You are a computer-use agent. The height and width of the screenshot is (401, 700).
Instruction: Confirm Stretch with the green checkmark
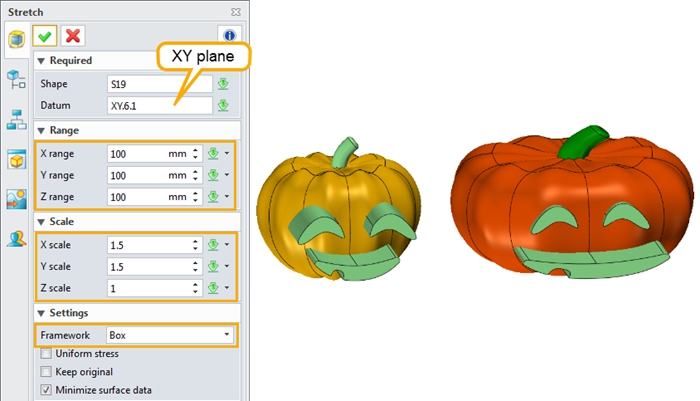[x=45, y=36]
